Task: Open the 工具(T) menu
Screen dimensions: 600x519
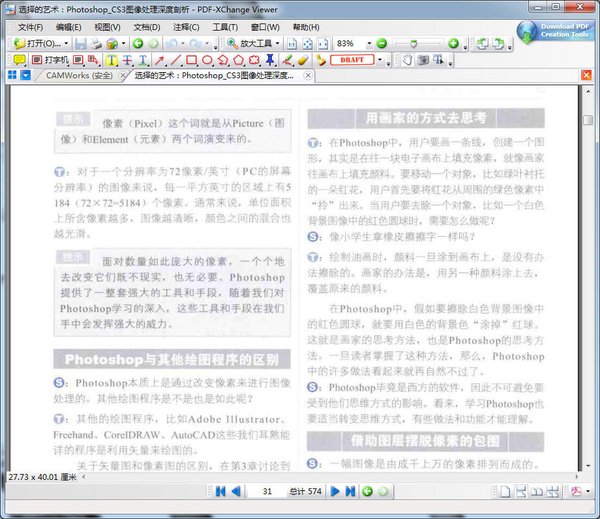Action: point(225,27)
